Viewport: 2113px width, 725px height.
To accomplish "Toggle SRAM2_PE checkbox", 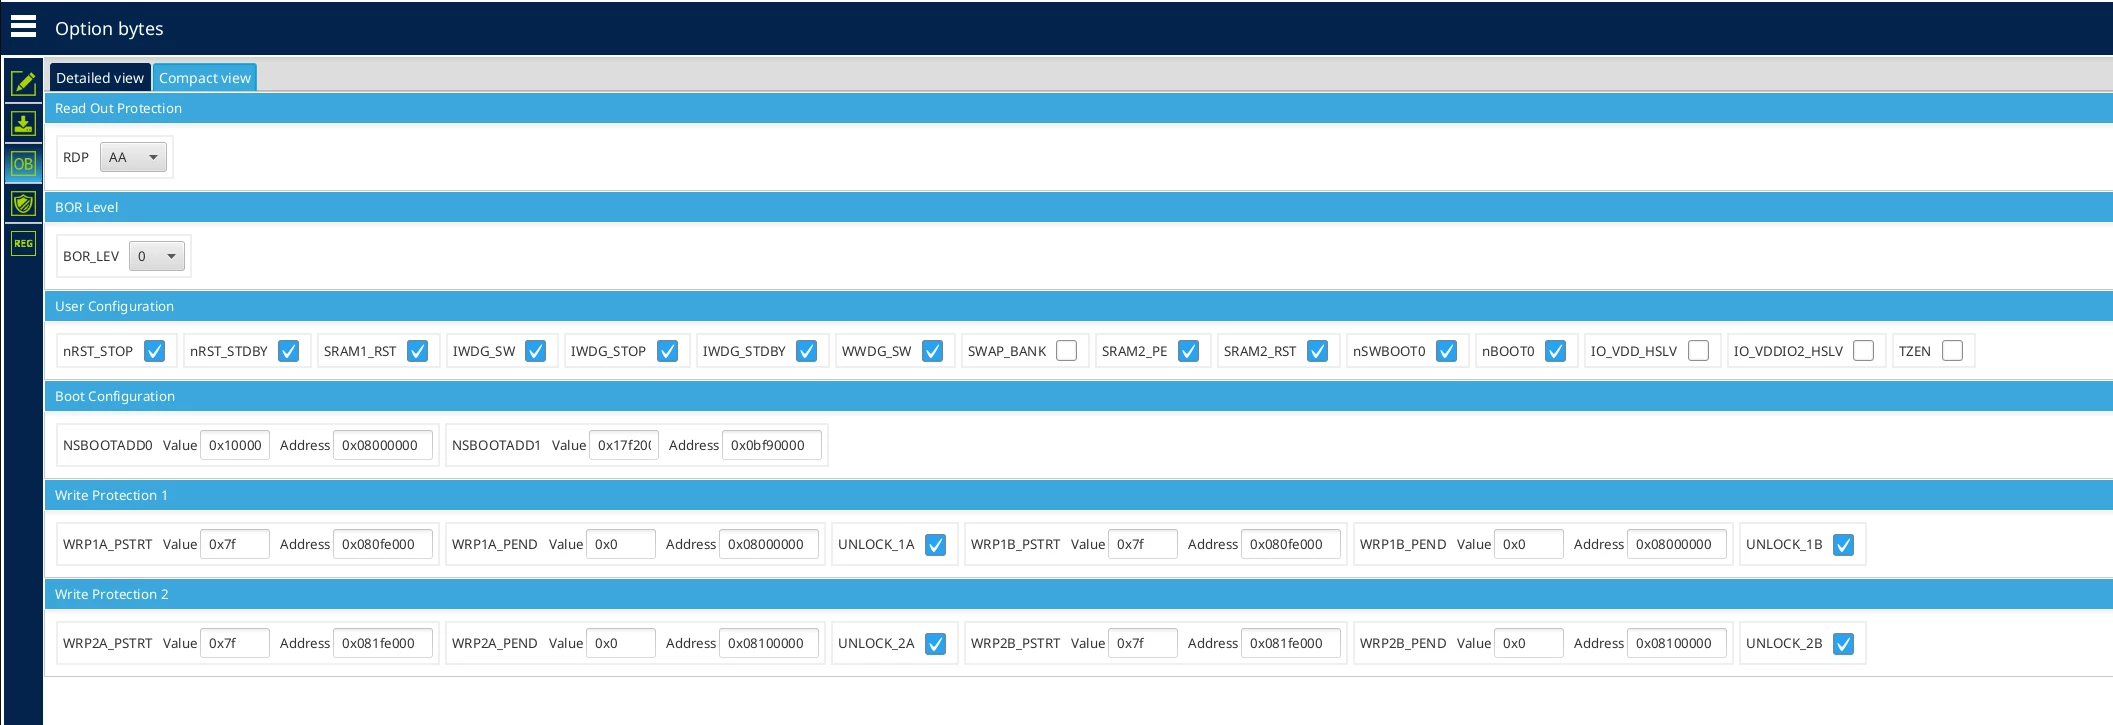I will 1189,351.
